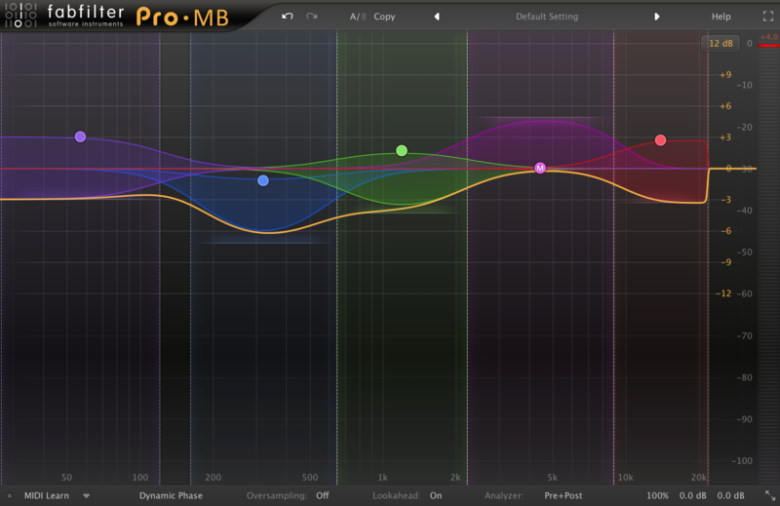
Task: Go to next preset arrow
Action: click(x=657, y=16)
